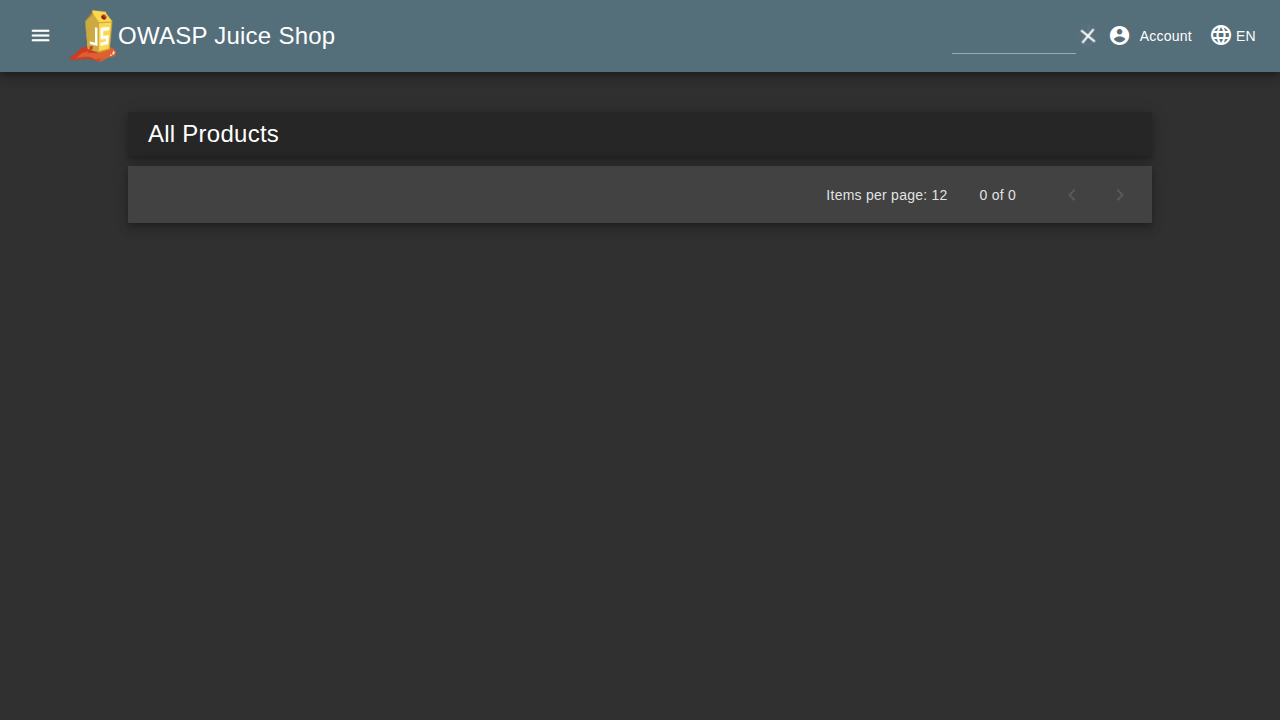Expand the items per page value 12

pyautogui.click(x=939, y=195)
